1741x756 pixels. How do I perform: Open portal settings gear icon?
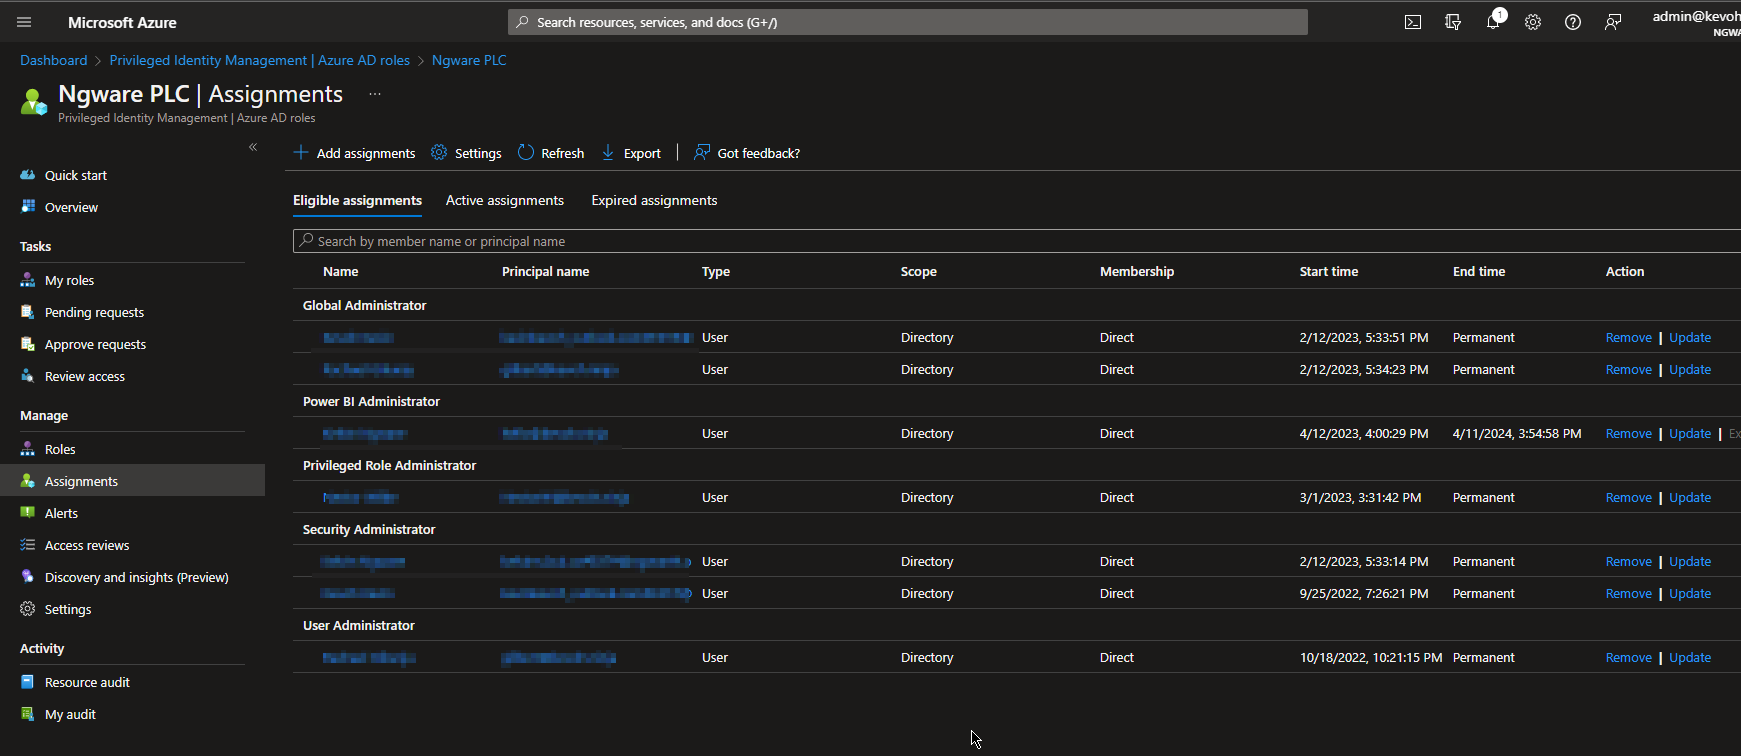coord(1533,22)
